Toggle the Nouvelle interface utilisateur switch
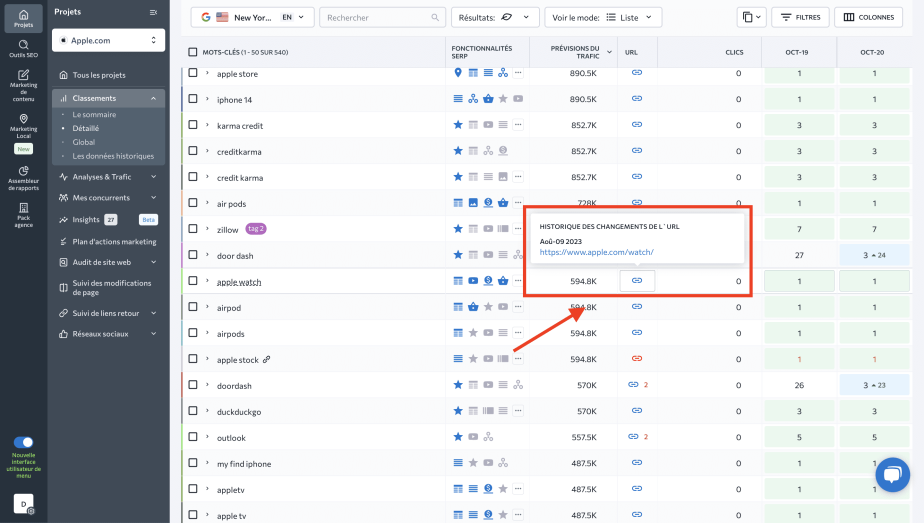 click(x=23, y=442)
